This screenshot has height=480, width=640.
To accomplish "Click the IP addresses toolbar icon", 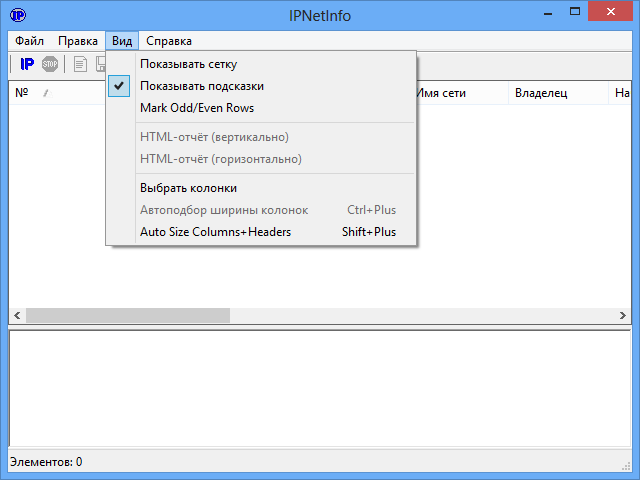I will pos(27,64).
